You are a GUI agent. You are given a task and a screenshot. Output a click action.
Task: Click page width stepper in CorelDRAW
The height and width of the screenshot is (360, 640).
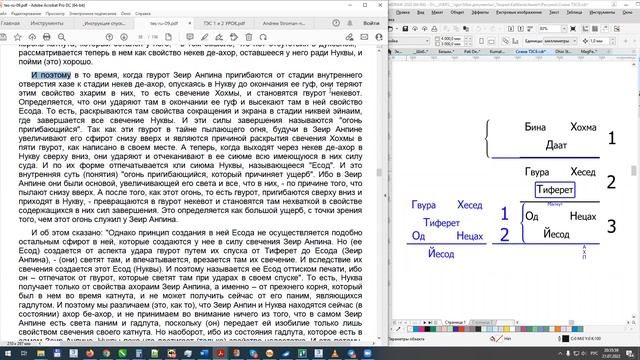coord(468,38)
